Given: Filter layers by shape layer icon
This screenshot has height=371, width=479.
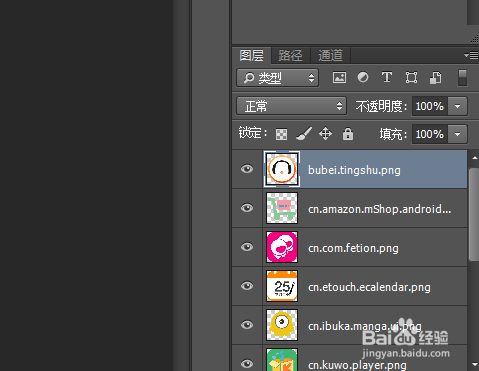Looking at the screenshot, I should click(411, 78).
